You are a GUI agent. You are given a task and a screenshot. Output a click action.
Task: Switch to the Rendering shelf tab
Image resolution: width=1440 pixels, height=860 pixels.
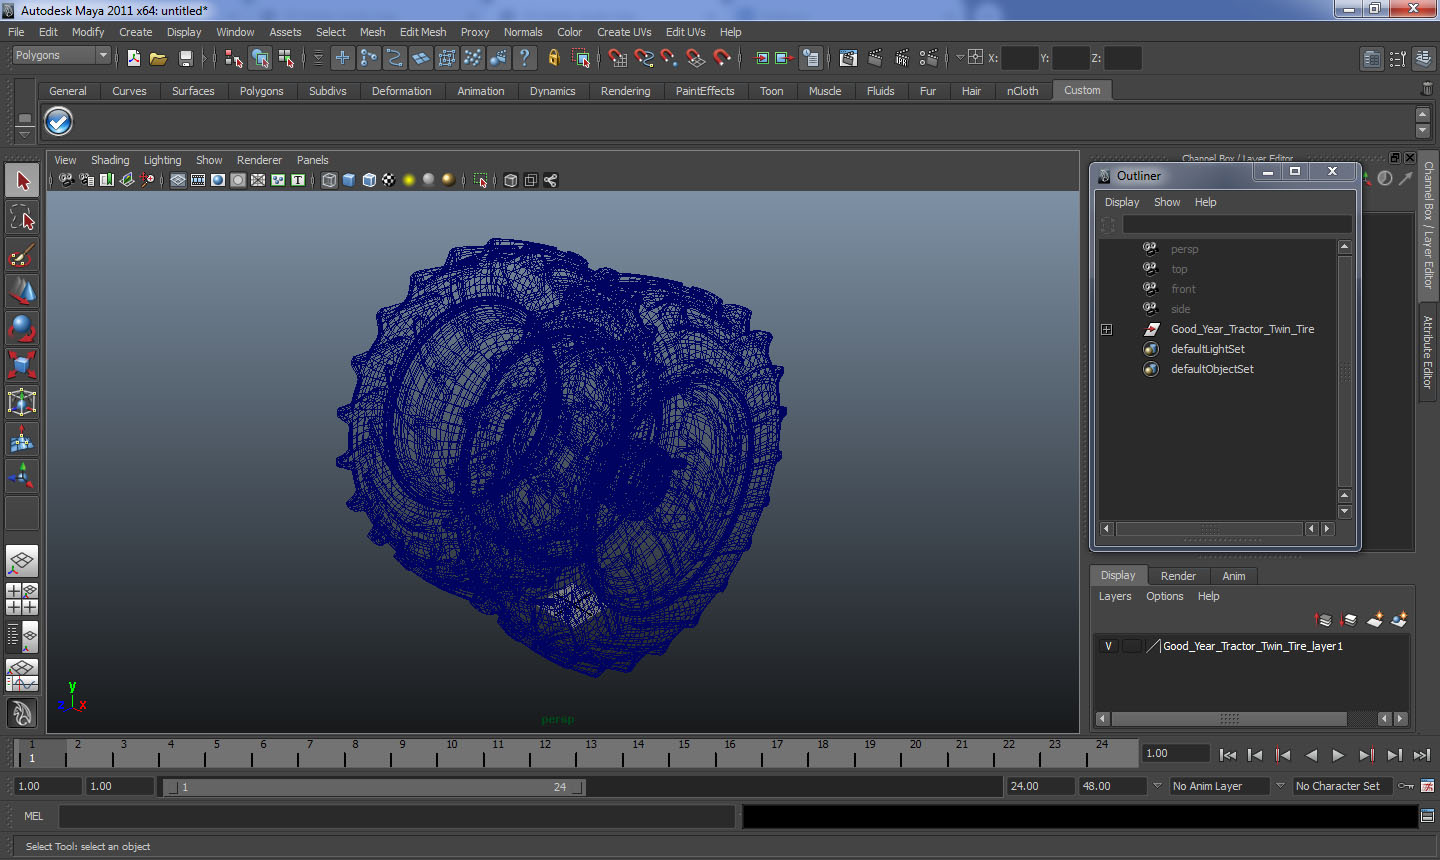tap(625, 91)
